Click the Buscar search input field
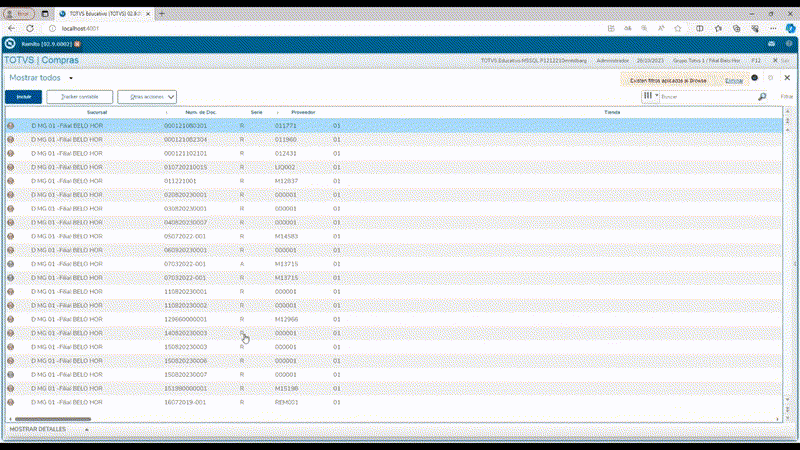 point(708,96)
